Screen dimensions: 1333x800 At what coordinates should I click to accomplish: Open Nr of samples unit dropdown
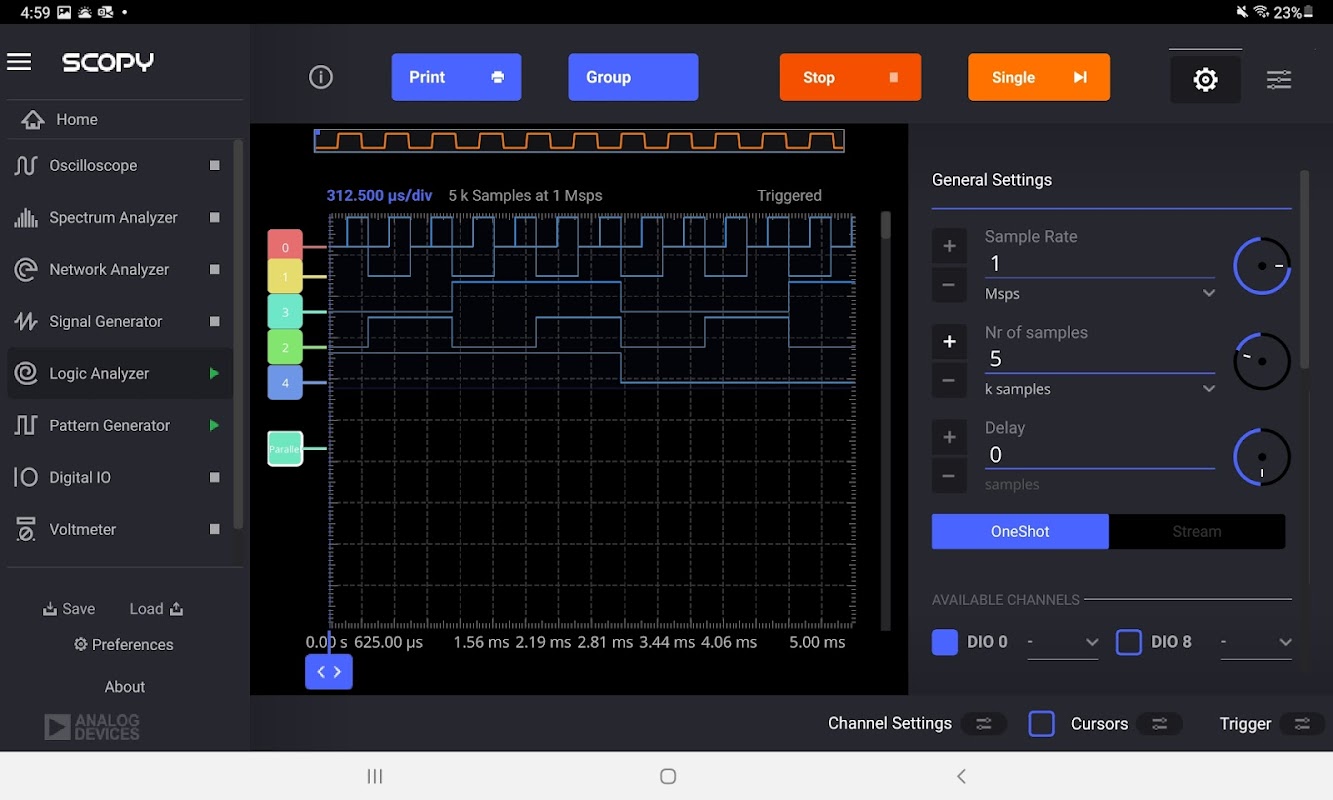[x=1100, y=389]
